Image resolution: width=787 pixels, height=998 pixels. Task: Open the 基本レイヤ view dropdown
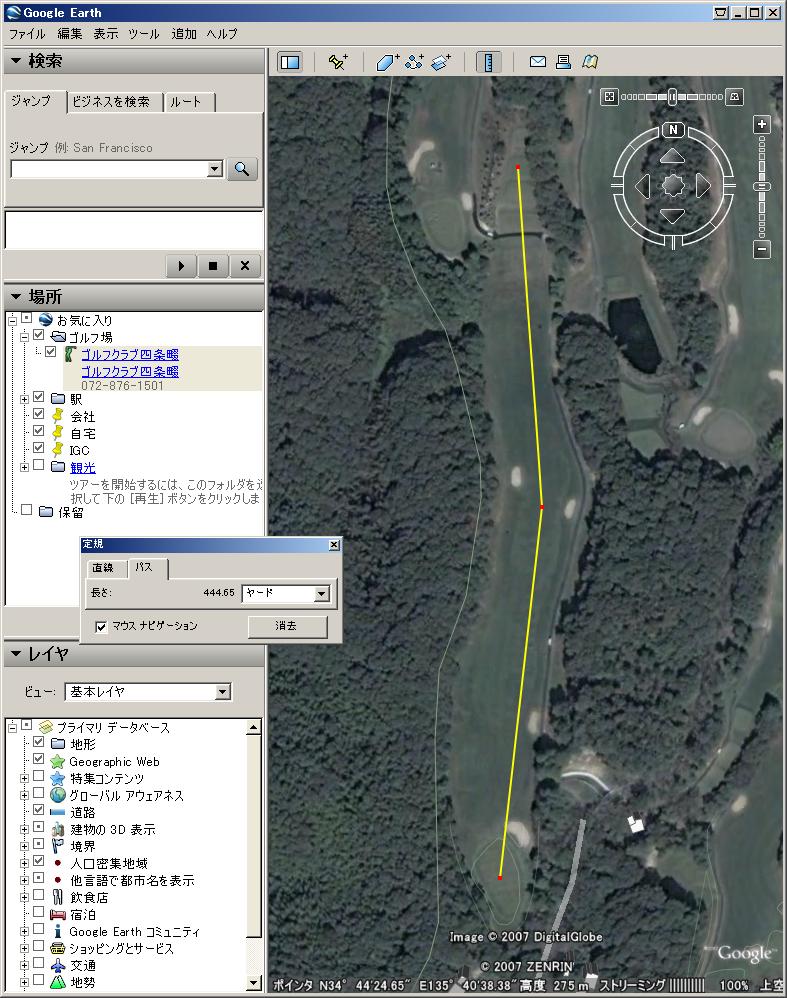[222, 692]
